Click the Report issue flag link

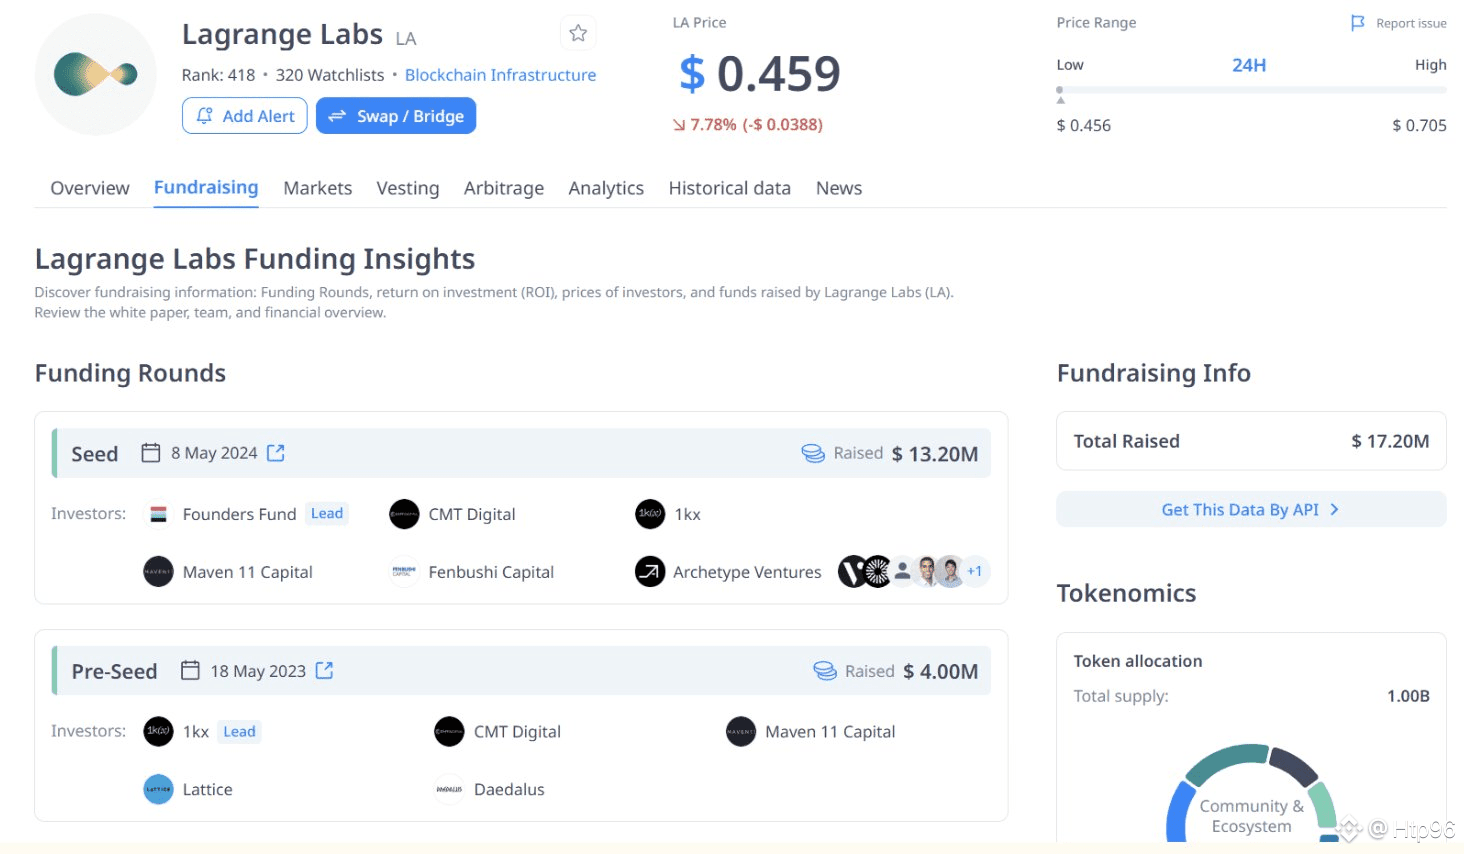click(x=1398, y=23)
